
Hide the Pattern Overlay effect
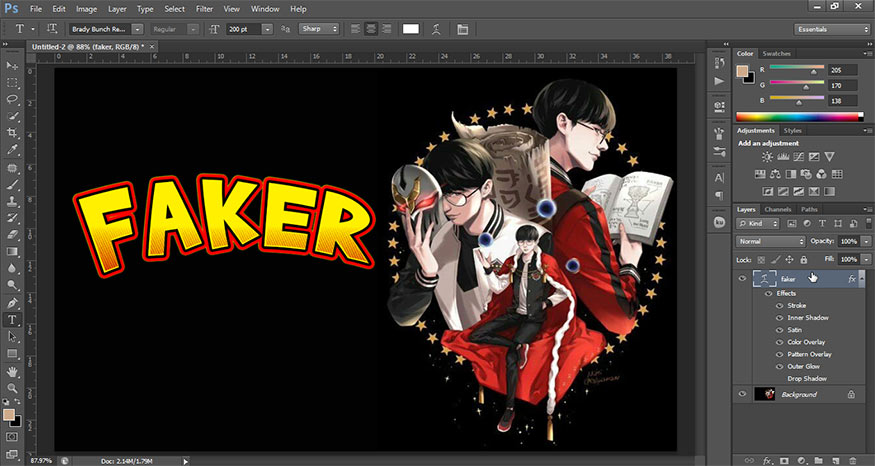(780, 354)
